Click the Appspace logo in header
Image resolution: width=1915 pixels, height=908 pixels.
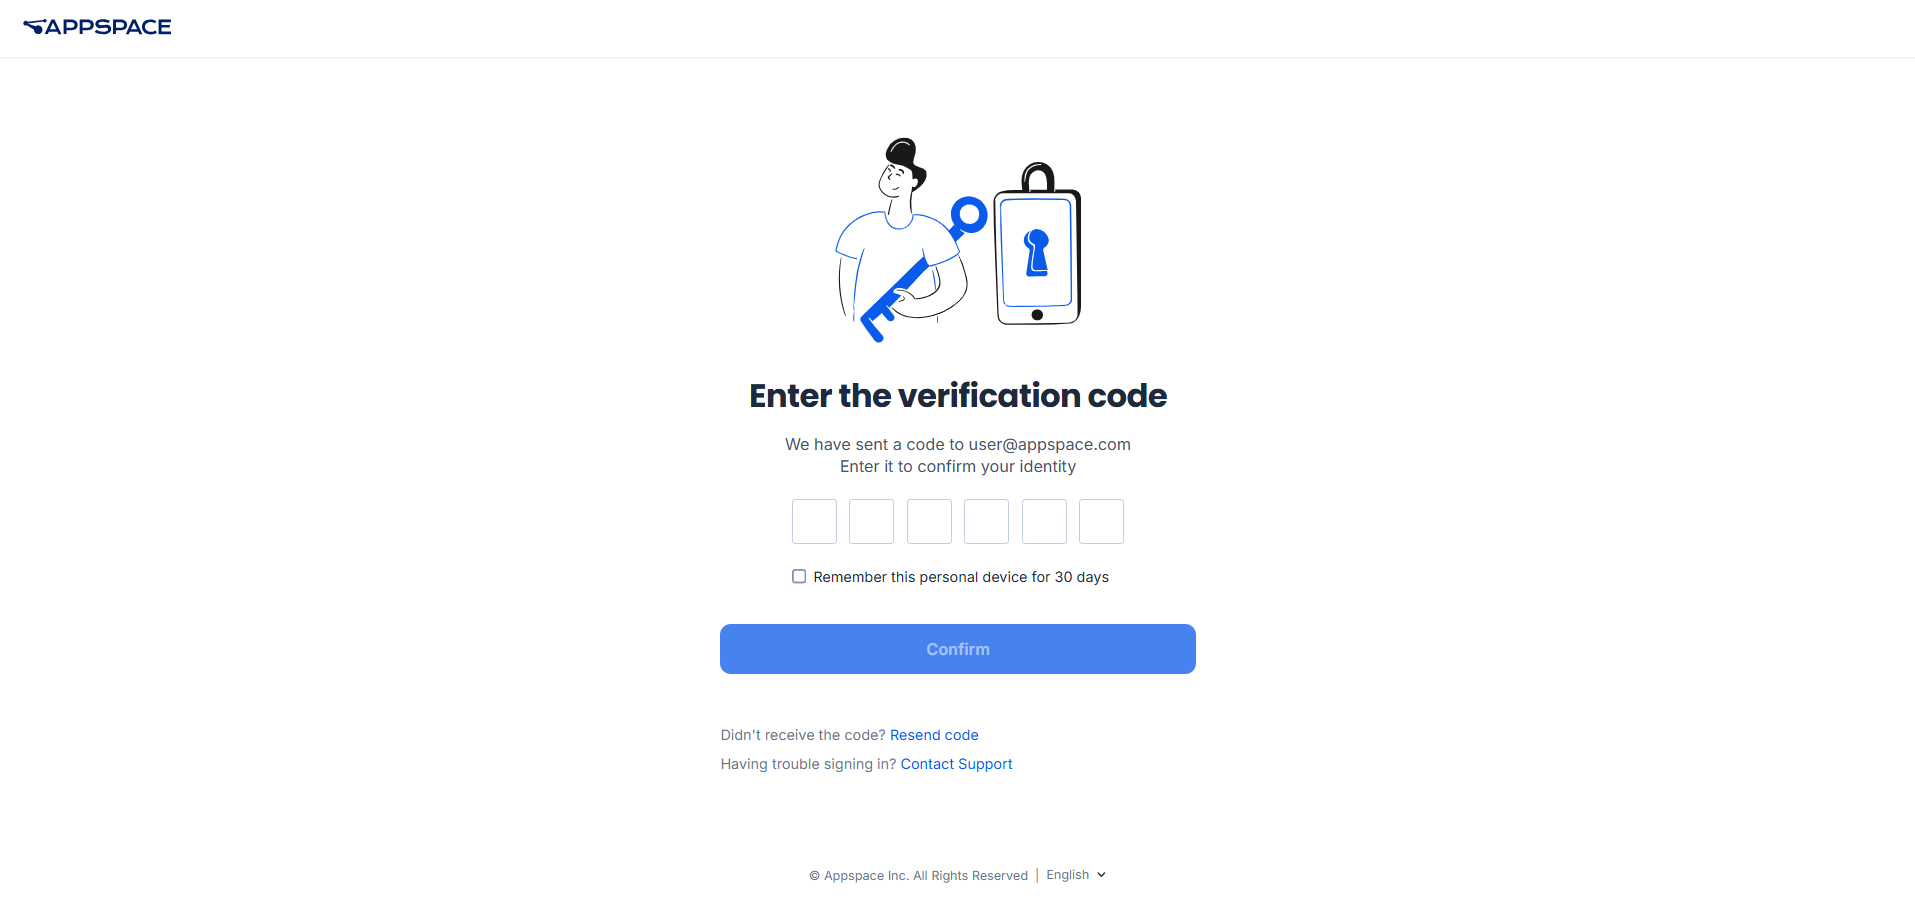[97, 27]
